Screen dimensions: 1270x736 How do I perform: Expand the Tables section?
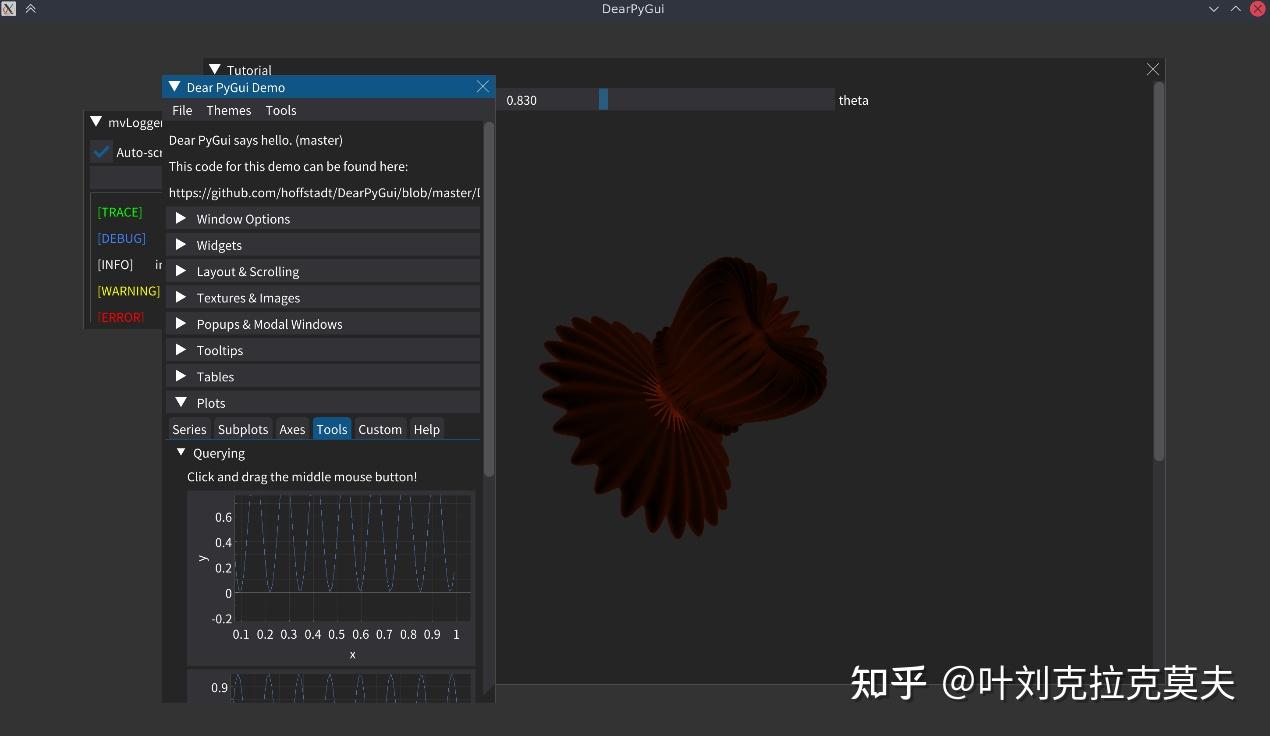(x=323, y=376)
